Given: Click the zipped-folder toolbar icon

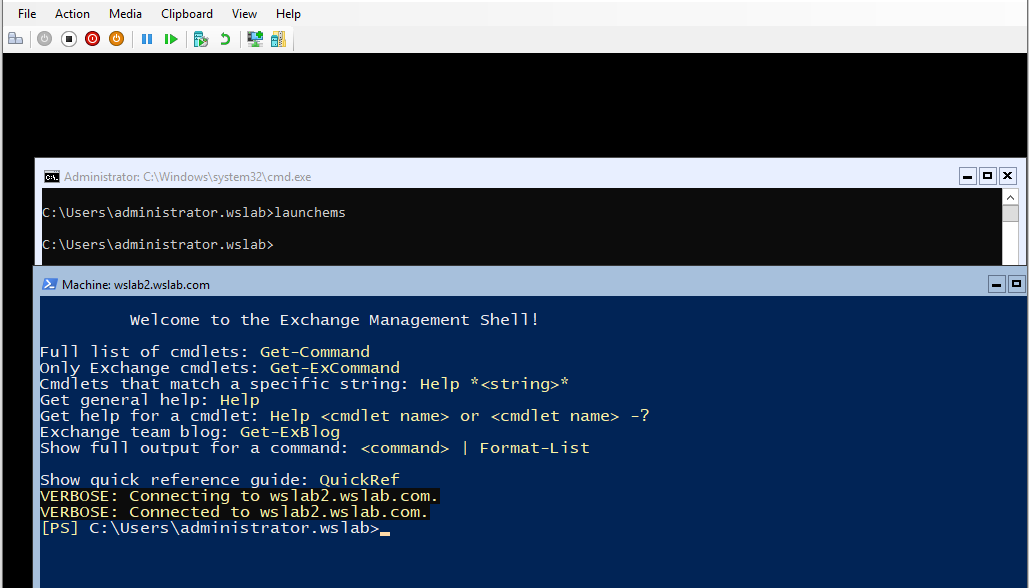Looking at the screenshot, I should click(278, 39).
